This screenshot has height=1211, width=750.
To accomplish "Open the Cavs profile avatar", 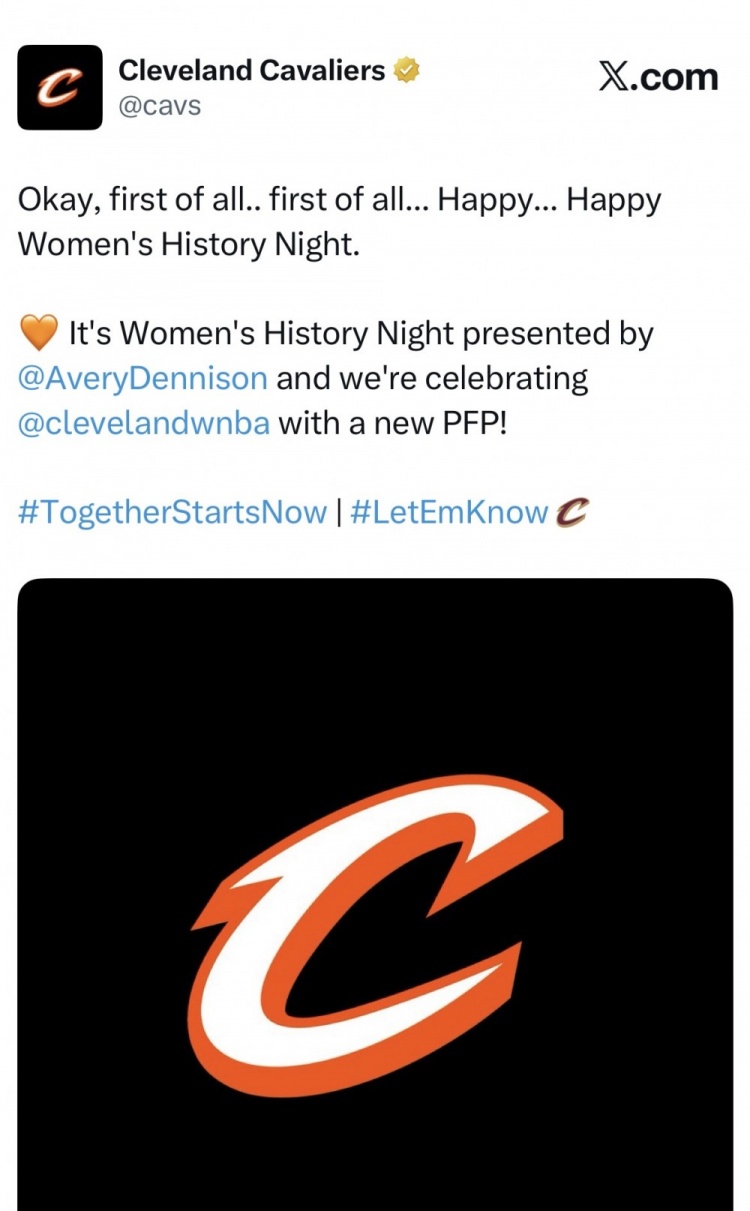I will [x=60, y=87].
